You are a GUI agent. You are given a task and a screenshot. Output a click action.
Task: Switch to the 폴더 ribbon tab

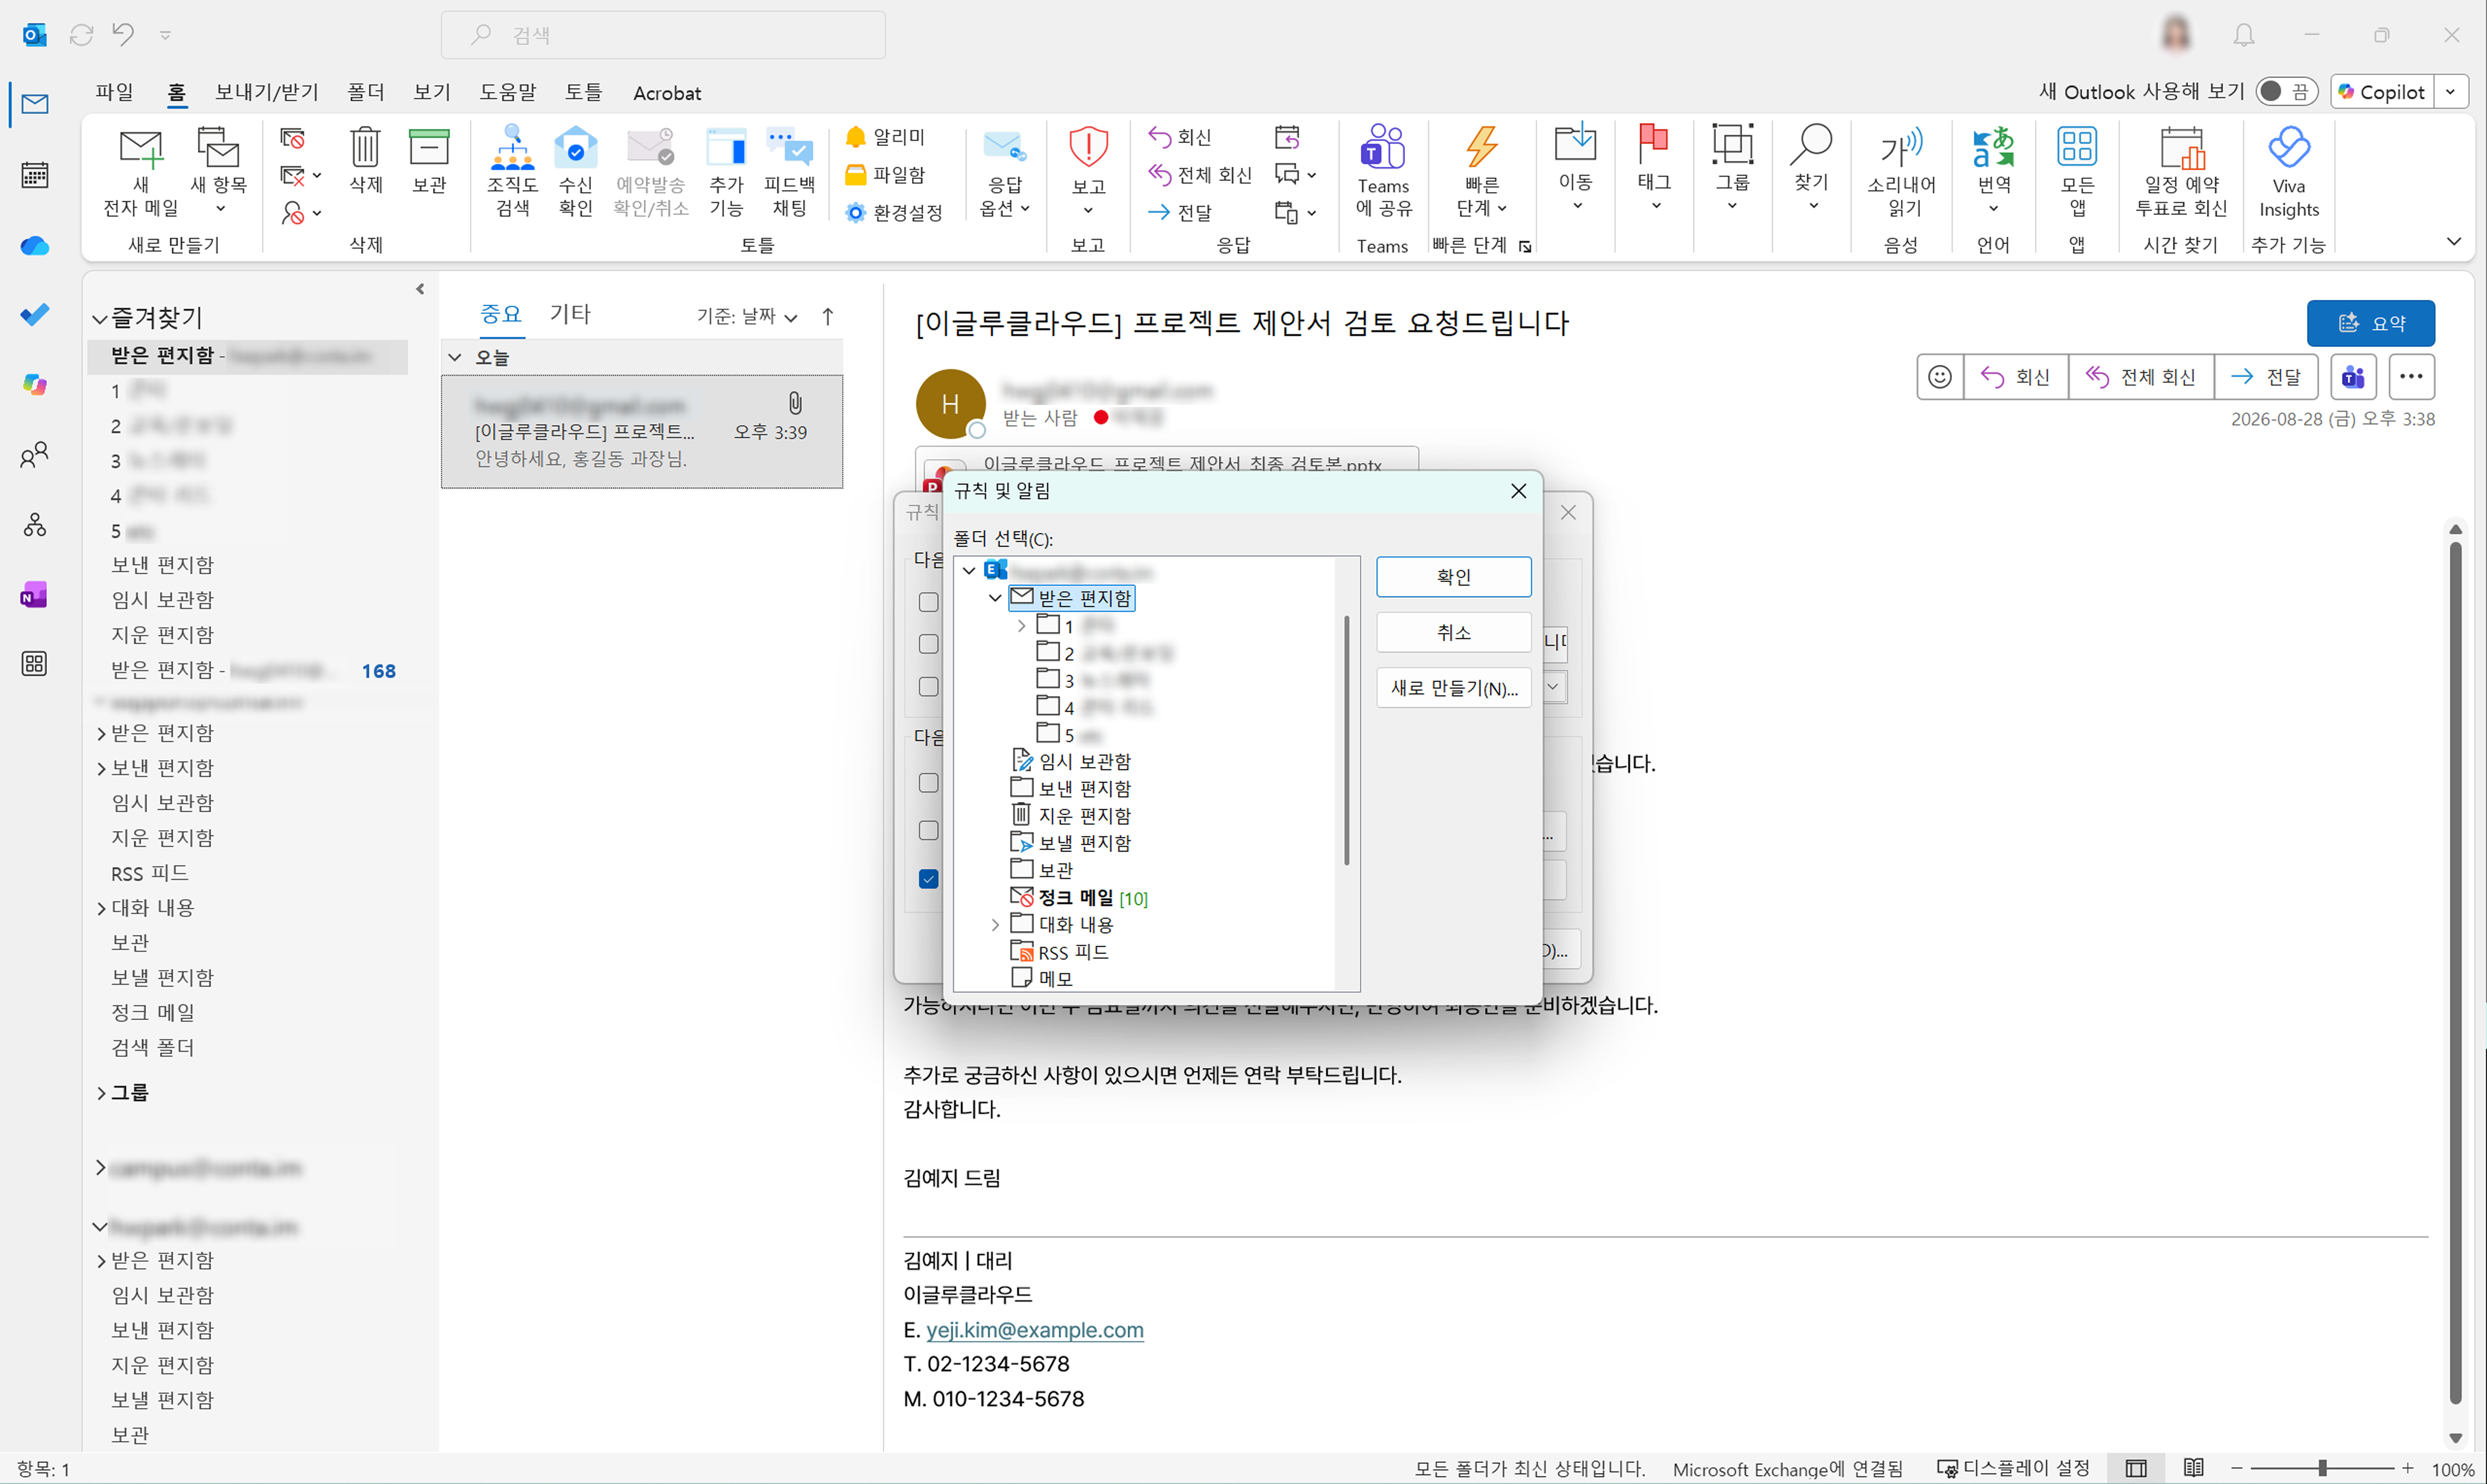[366, 92]
